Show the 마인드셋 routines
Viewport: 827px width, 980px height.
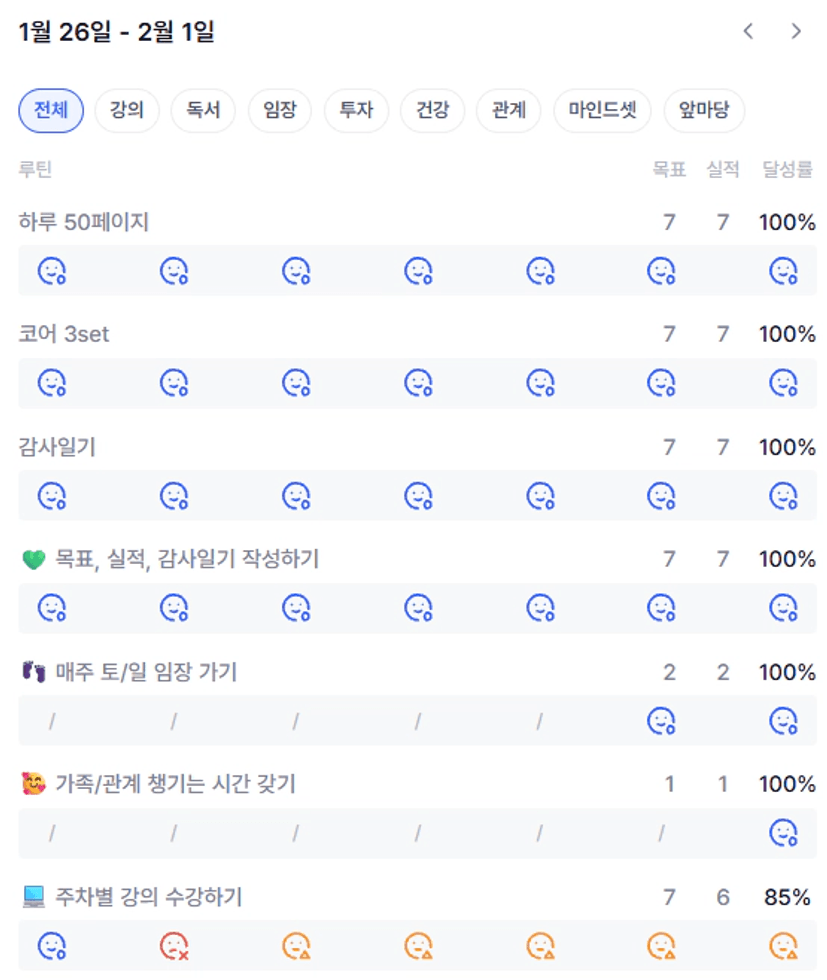602,111
